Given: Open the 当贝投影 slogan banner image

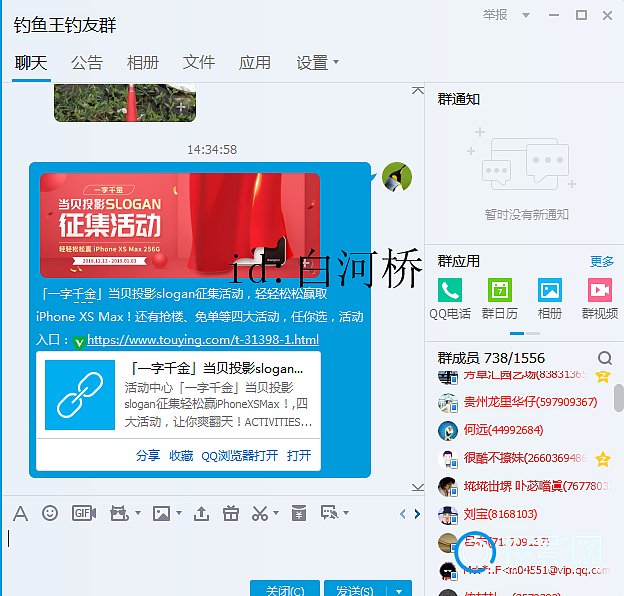Looking at the screenshot, I should (180, 225).
